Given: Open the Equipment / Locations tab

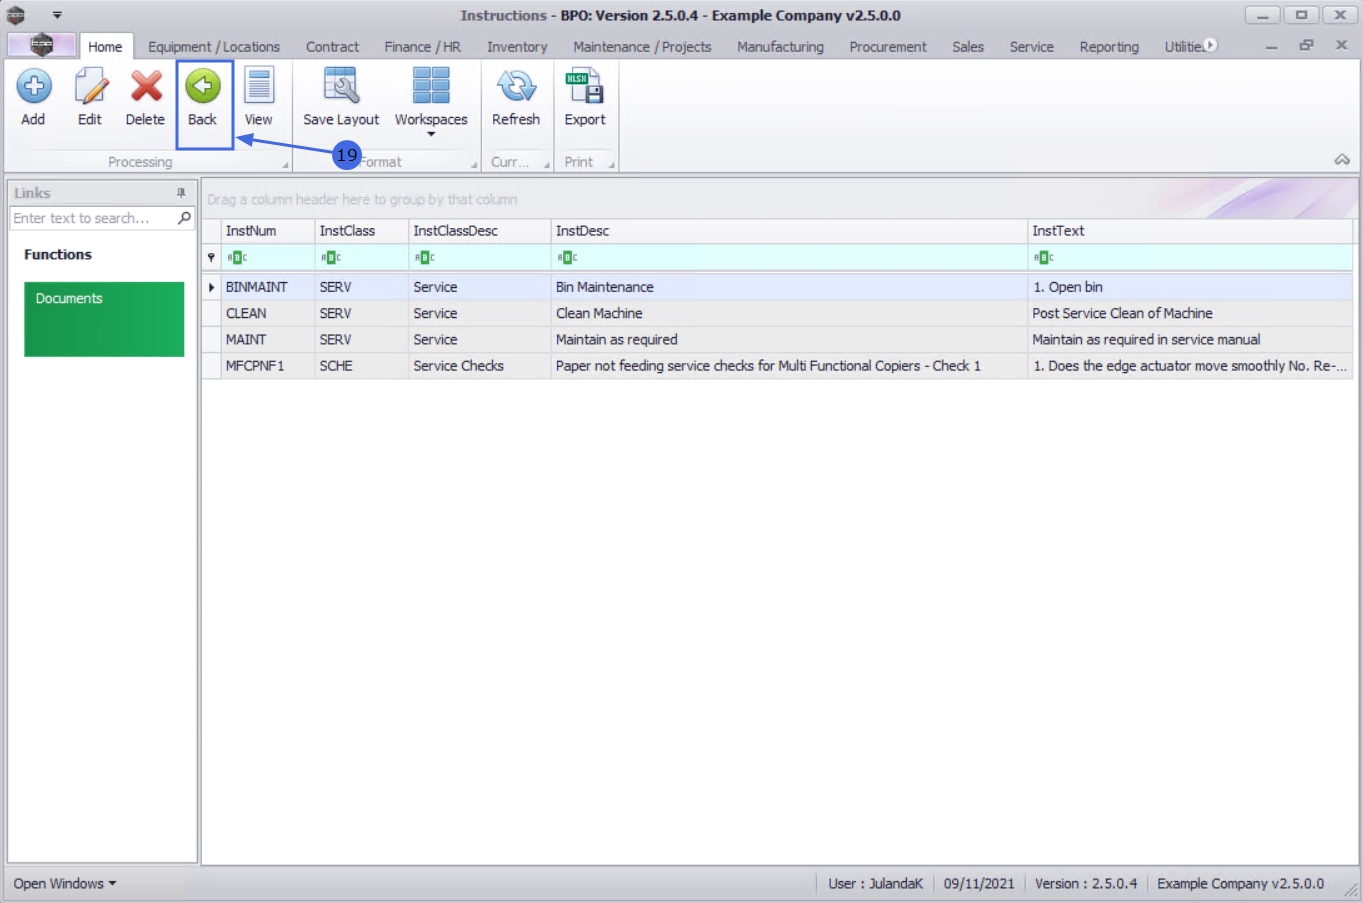Looking at the screenshot, I should click(x=214, y=47).
